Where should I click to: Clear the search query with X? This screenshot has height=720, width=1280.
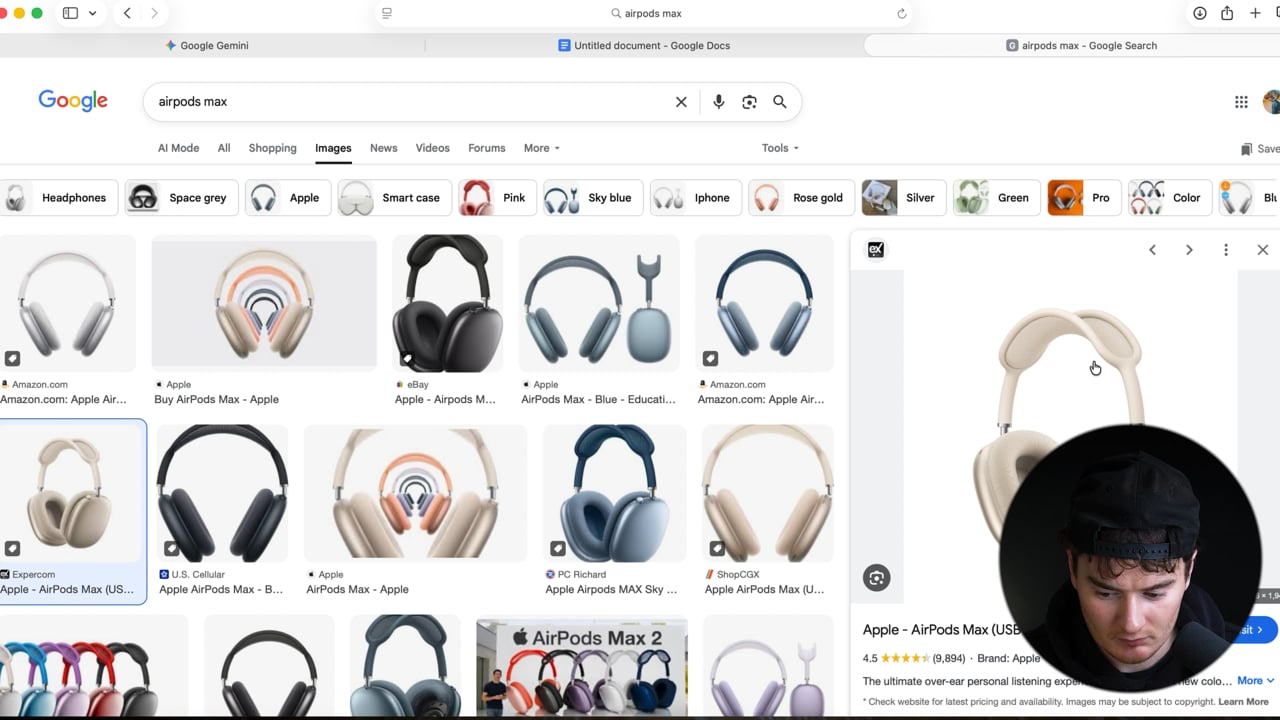tap(681, 102)
